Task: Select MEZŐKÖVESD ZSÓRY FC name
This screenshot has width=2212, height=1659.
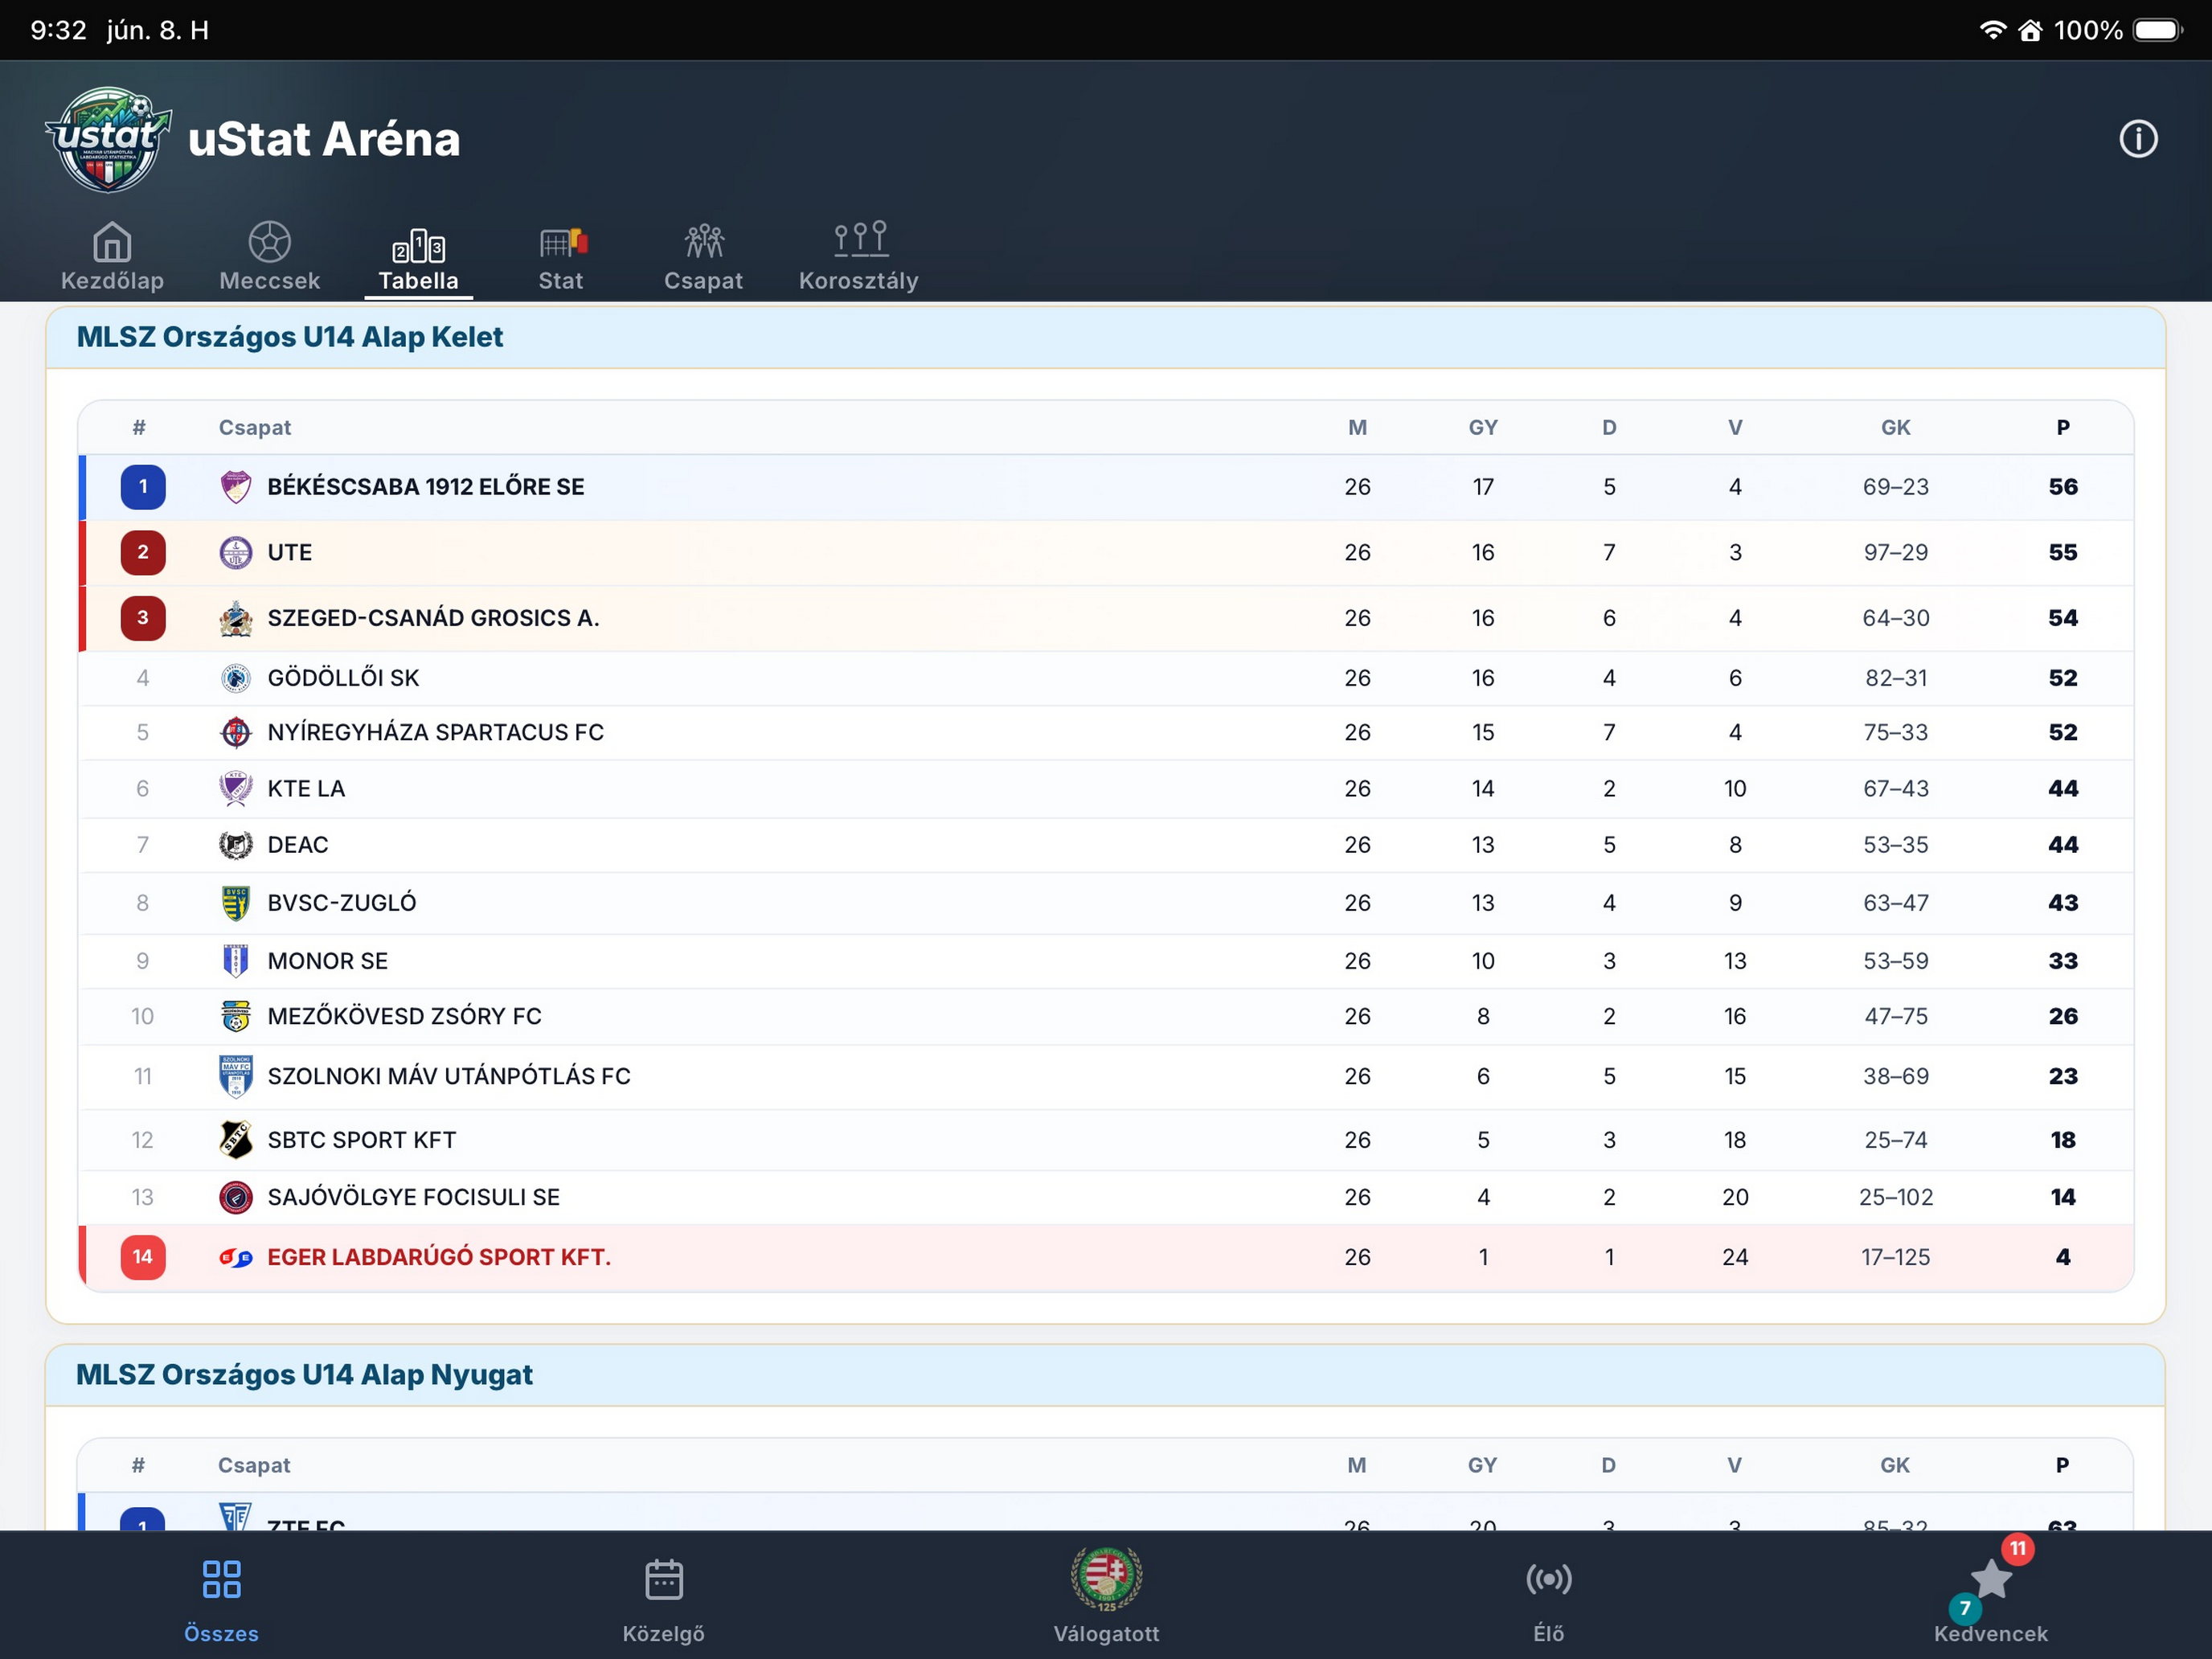Action: (x=405, y=1016)
